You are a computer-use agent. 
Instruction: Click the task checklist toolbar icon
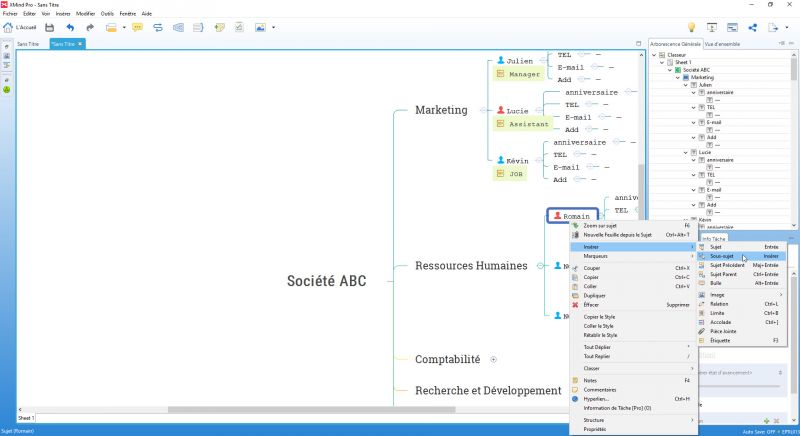point(239,28)
